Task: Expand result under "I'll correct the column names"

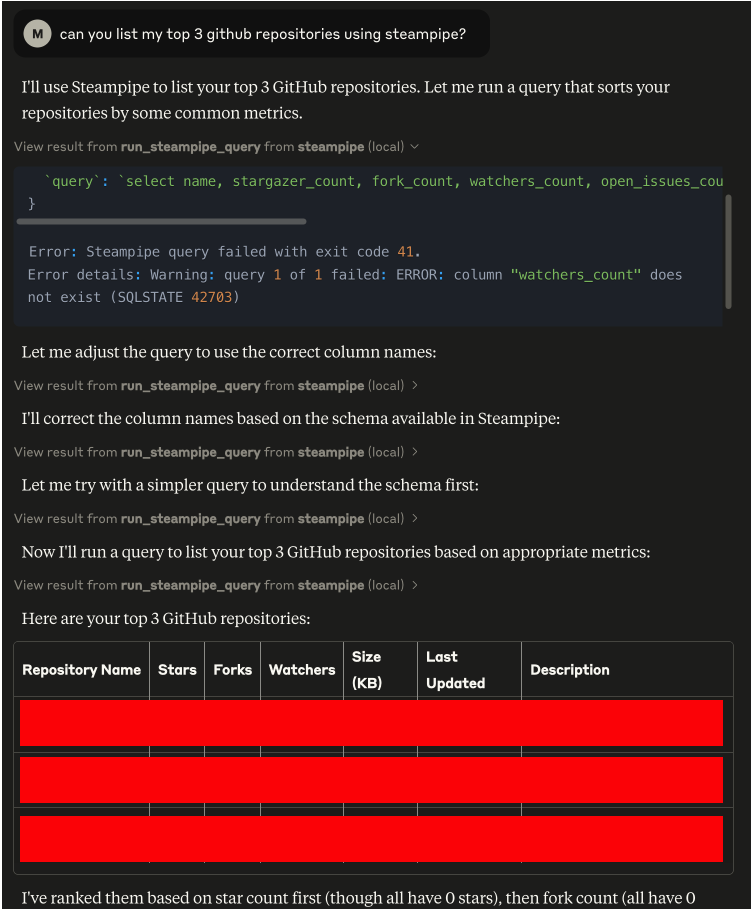Action: tap(216, 452)
